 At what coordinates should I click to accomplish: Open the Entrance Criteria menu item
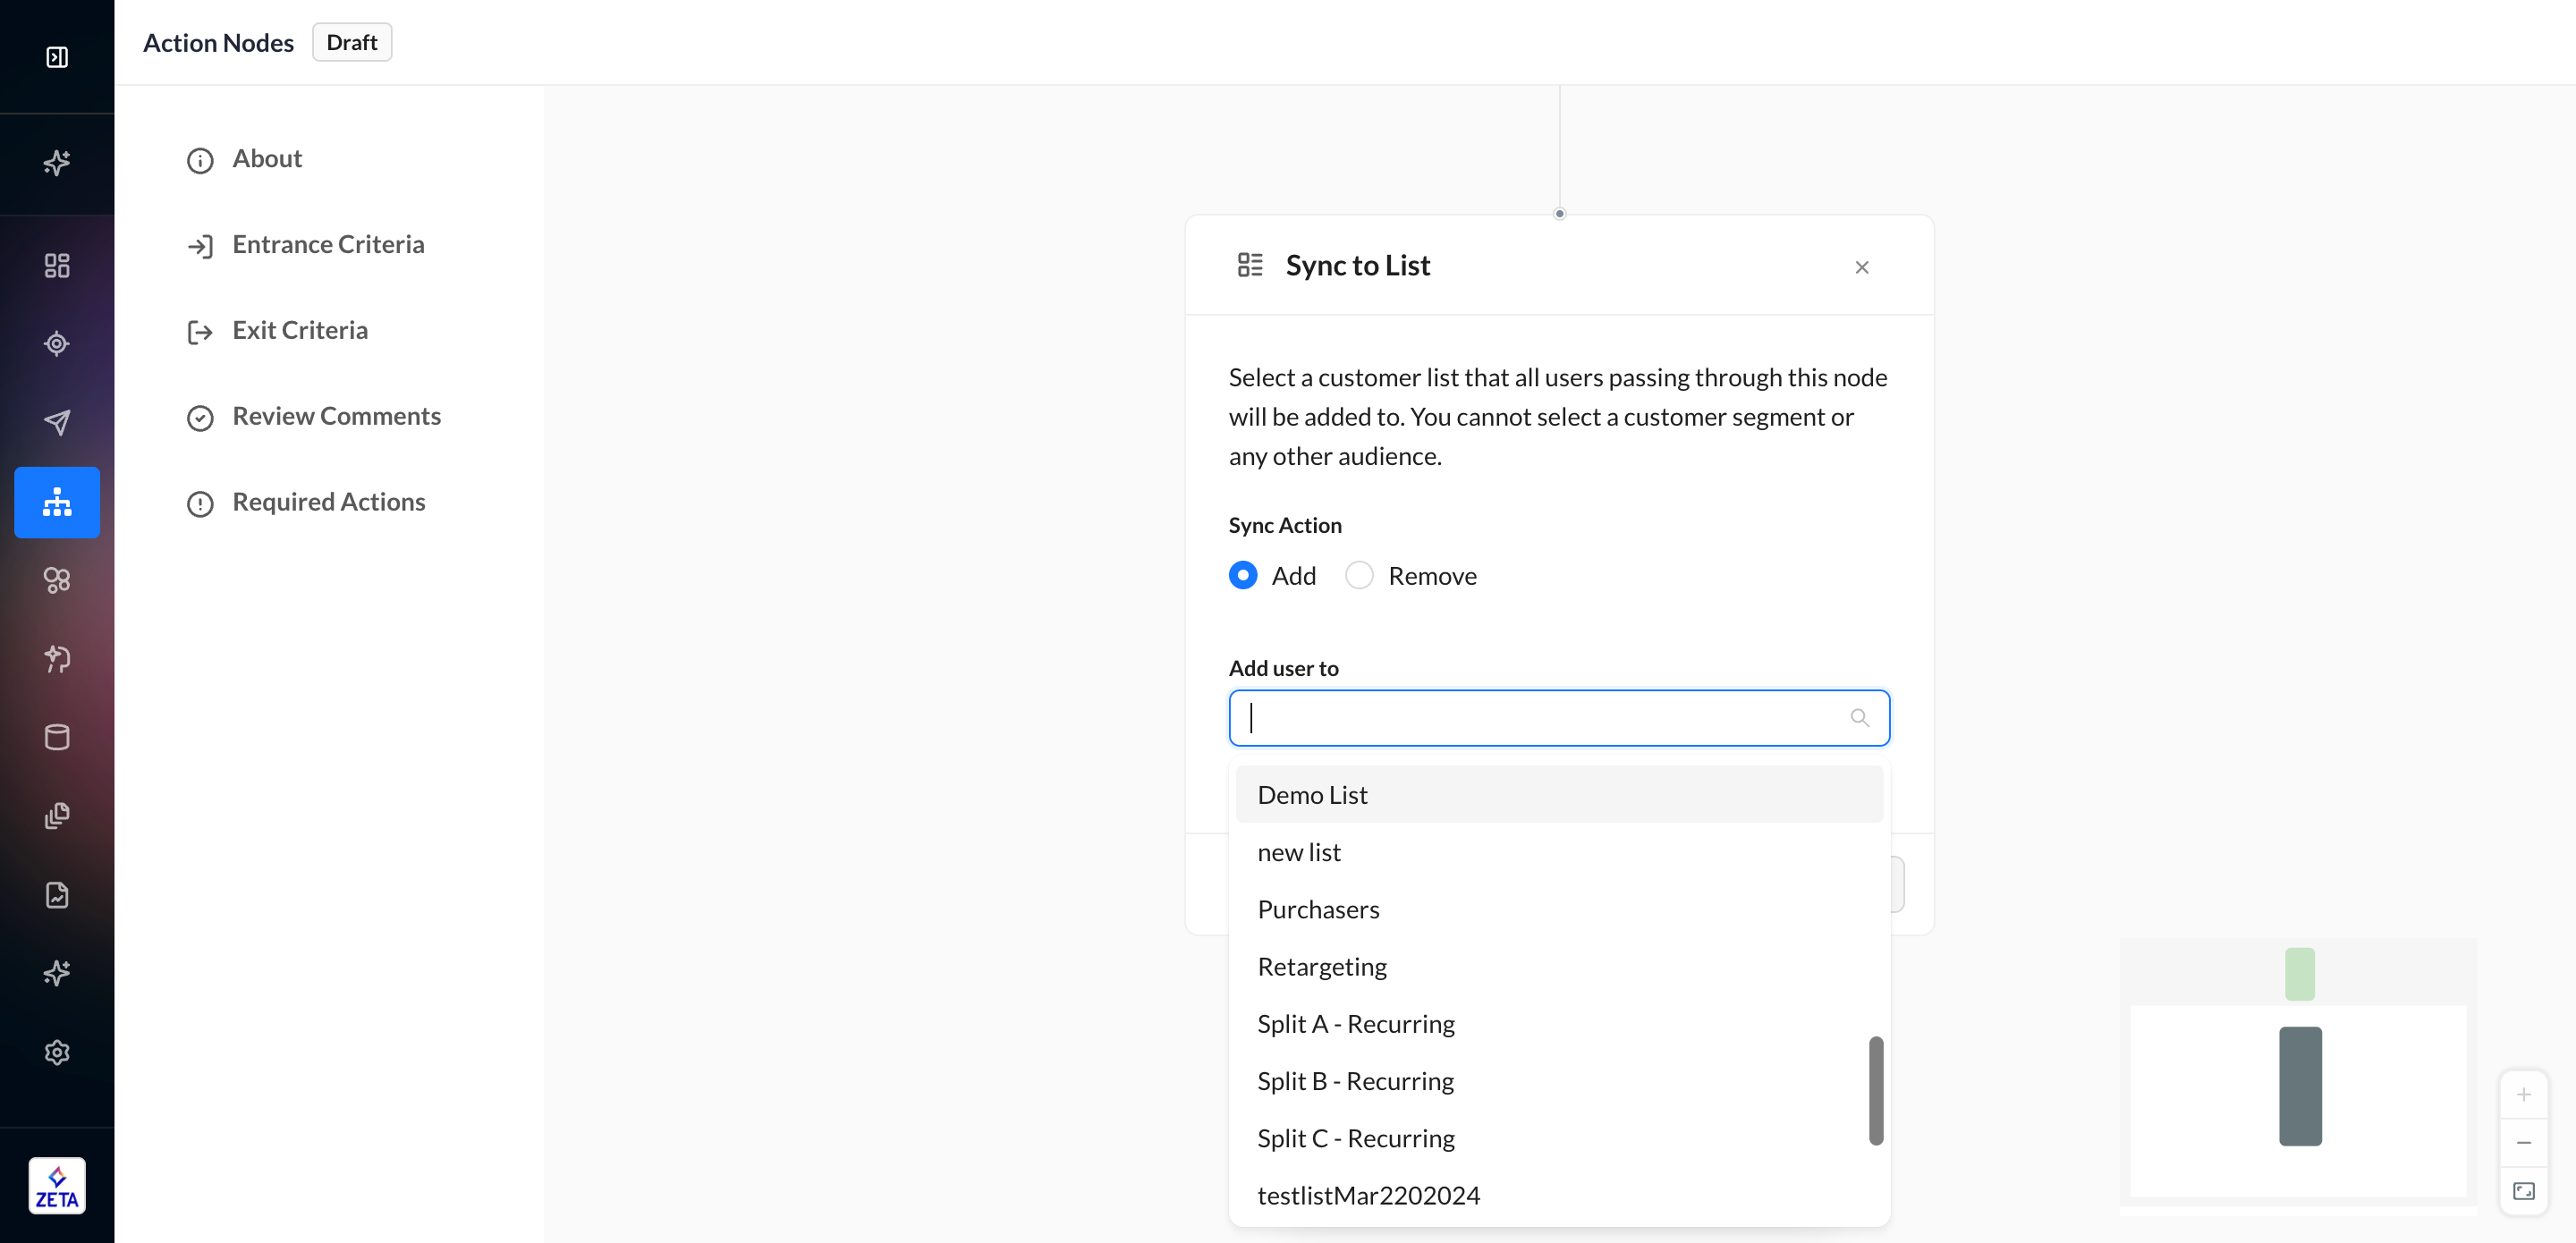point(328,245)
